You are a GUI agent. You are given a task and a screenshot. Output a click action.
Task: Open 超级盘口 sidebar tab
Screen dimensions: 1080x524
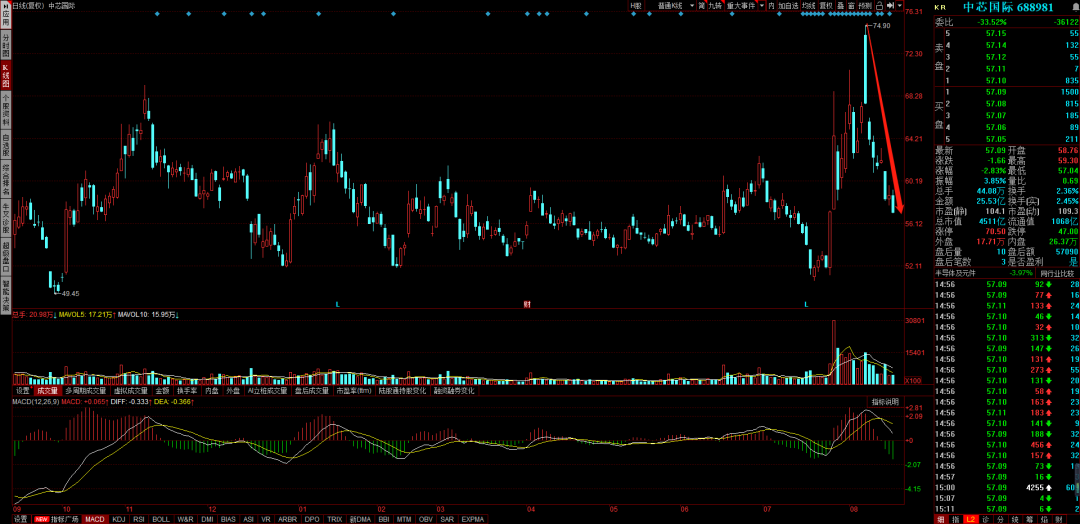6,257
